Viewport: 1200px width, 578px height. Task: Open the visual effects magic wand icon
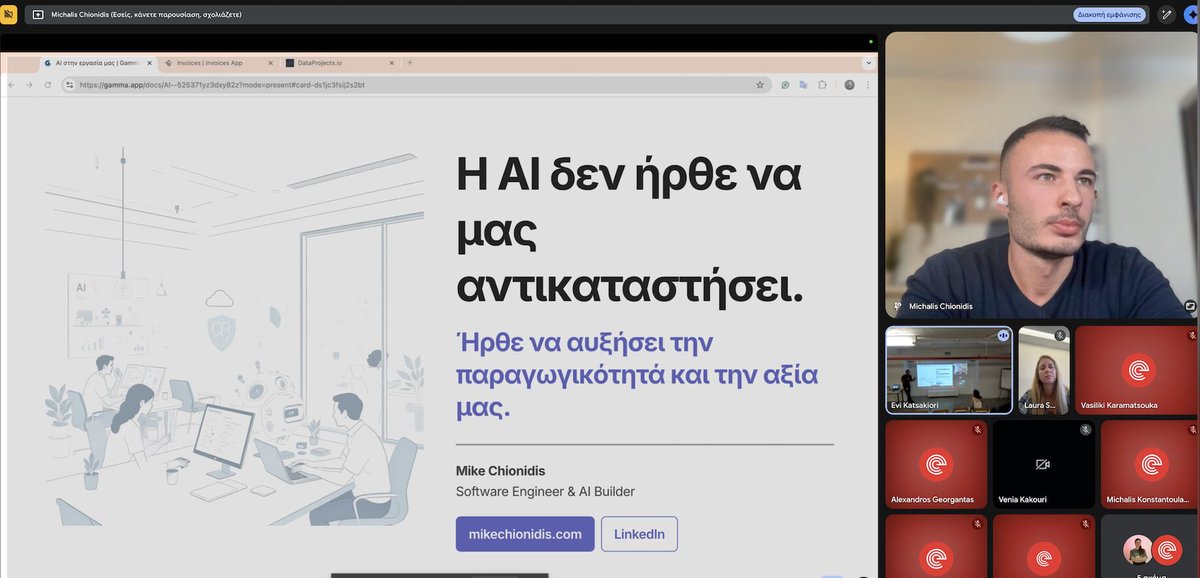[x=1166, y=15]
